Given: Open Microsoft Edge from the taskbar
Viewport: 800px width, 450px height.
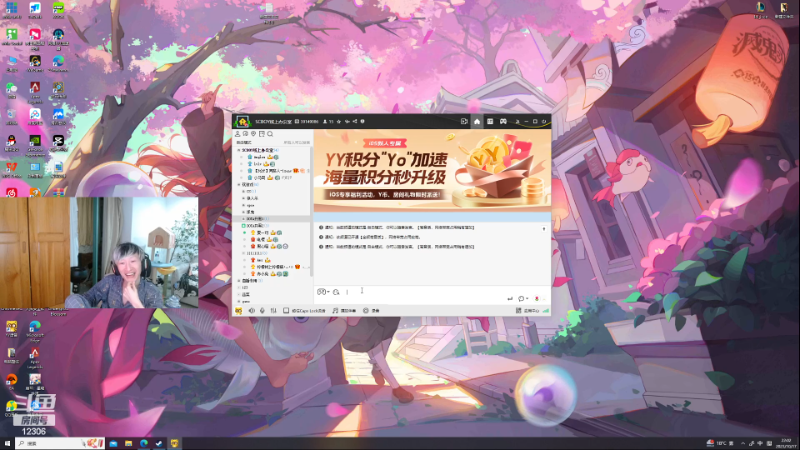Looking at the screenshot, I should coord(144,443).
